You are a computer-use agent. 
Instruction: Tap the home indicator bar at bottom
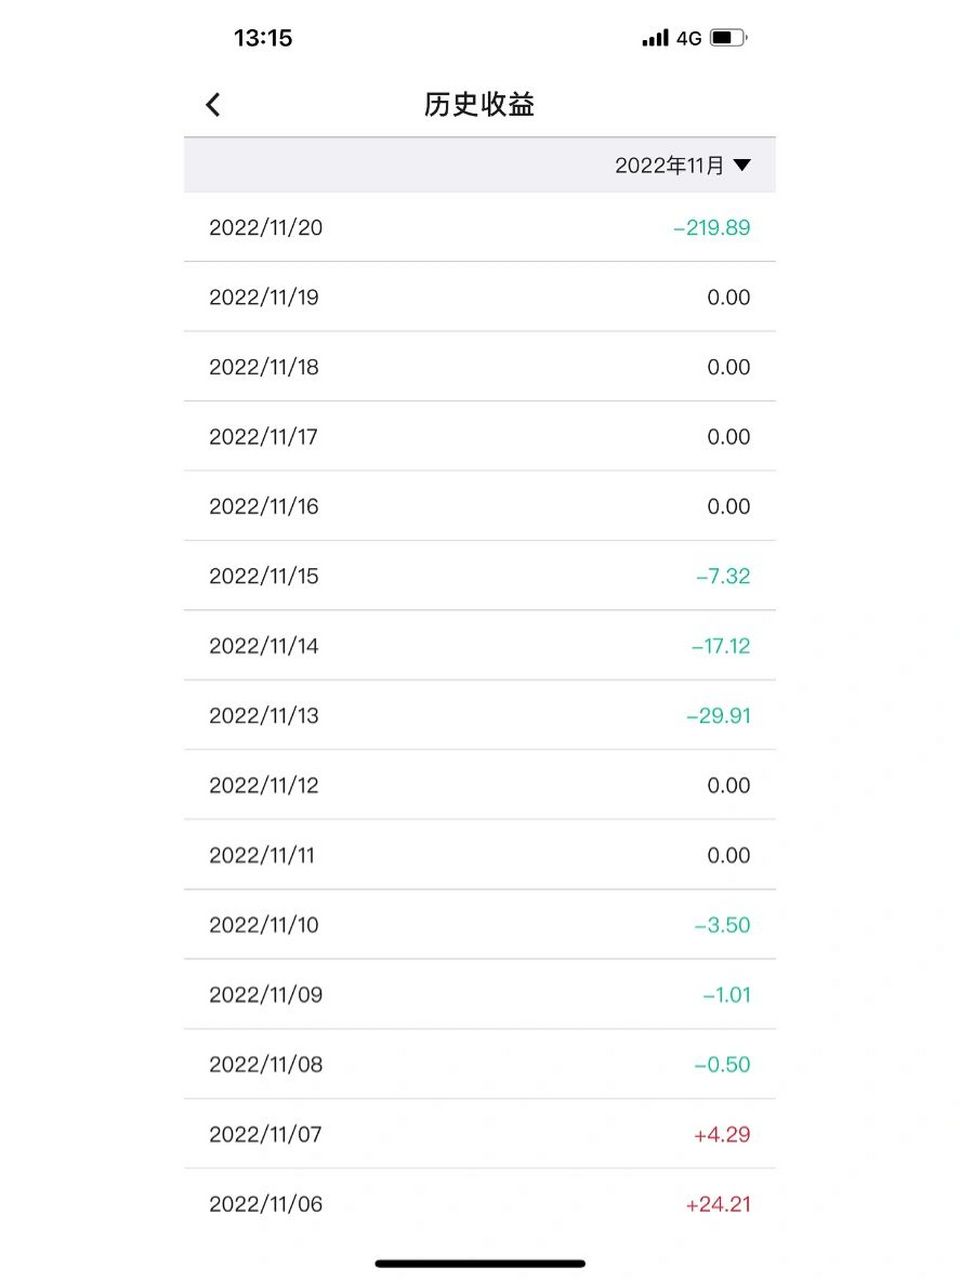coord(480,1264)
